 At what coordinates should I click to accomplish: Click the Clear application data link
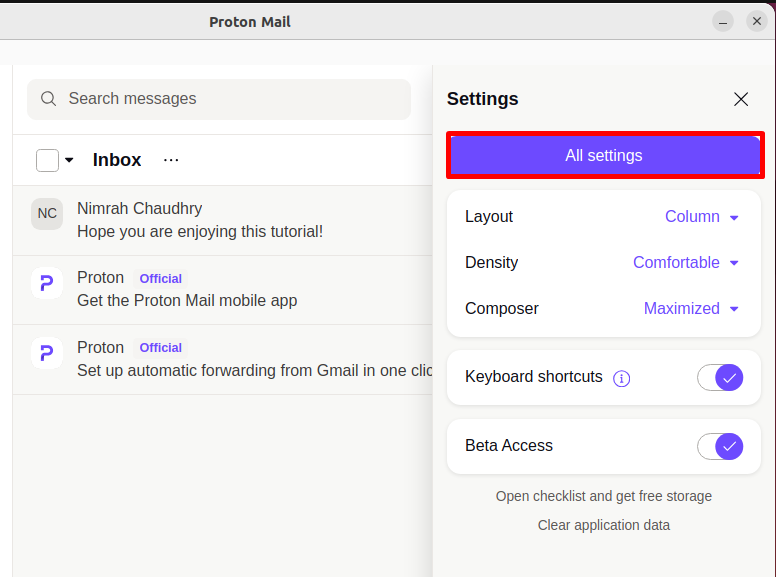(604, 525)
